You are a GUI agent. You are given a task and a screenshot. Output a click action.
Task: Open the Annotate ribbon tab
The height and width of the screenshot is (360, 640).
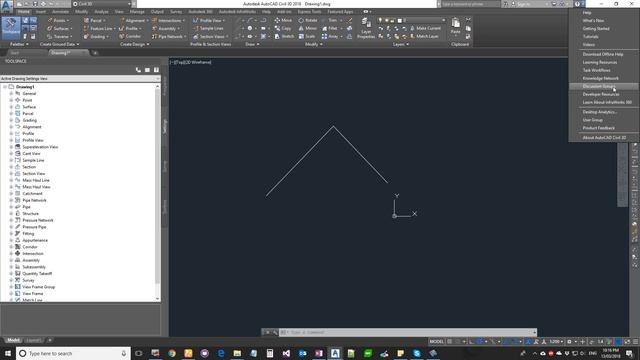coord(60,12)
